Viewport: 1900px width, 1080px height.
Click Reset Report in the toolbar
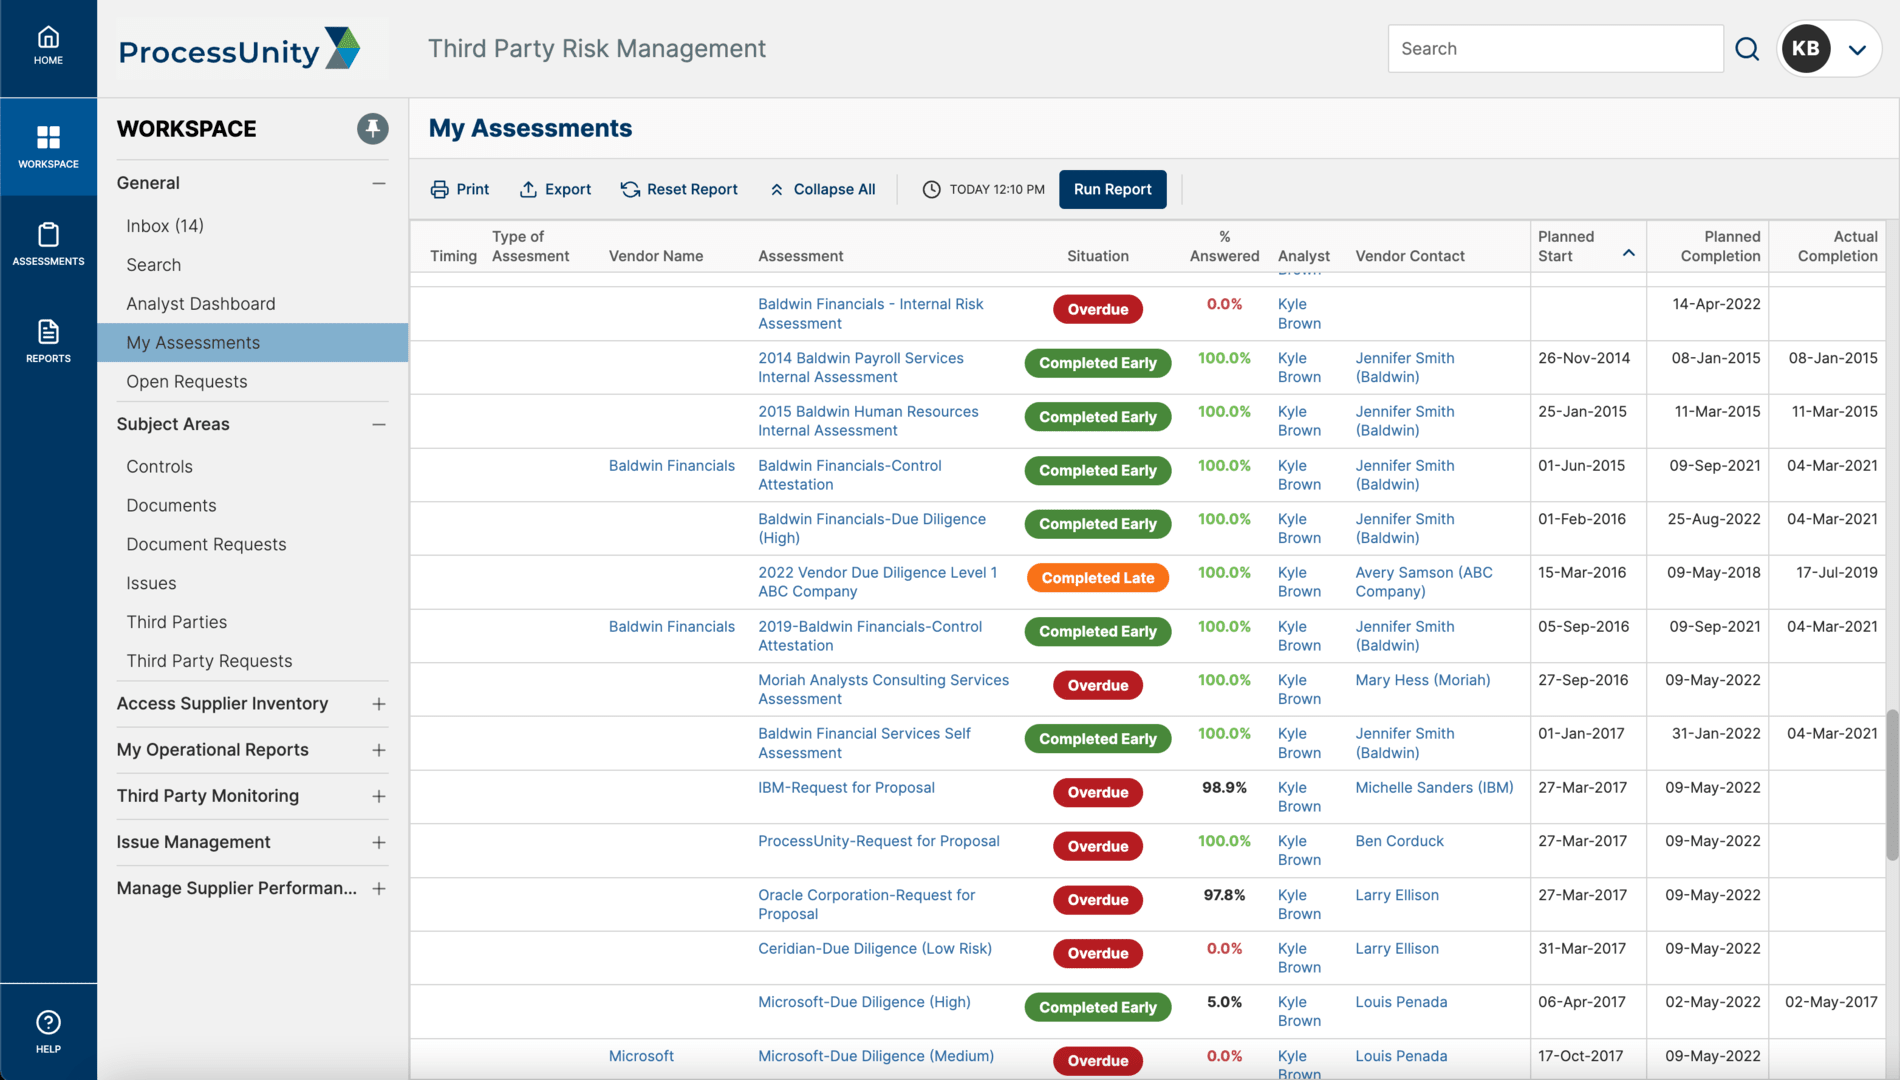click(x=679, y=189)
